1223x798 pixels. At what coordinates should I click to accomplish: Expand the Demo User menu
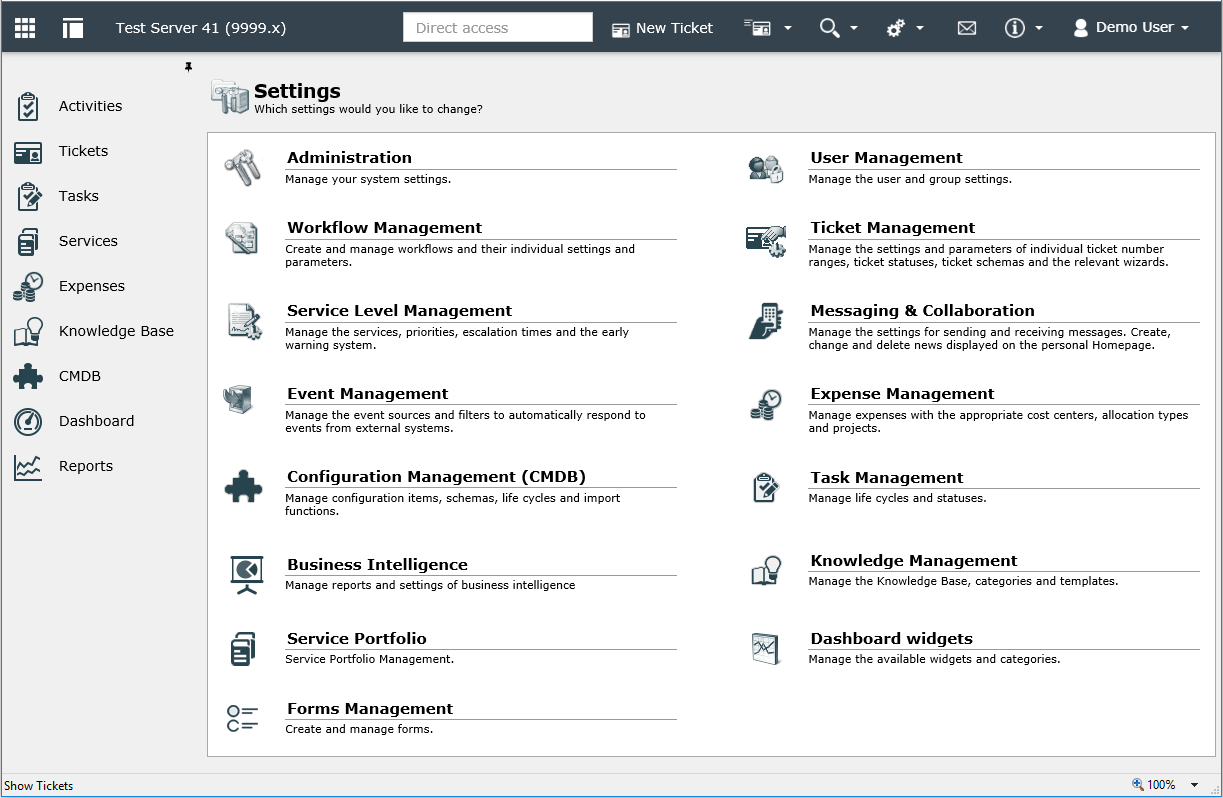(x=1131, y=28)
